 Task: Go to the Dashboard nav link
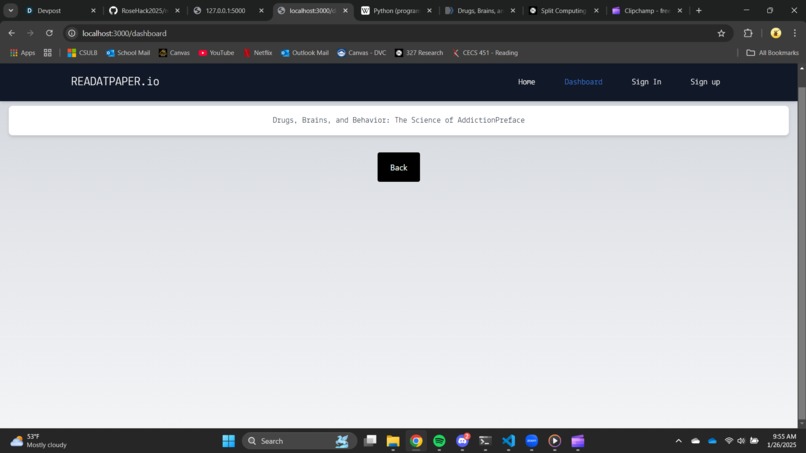pos(583,82)
